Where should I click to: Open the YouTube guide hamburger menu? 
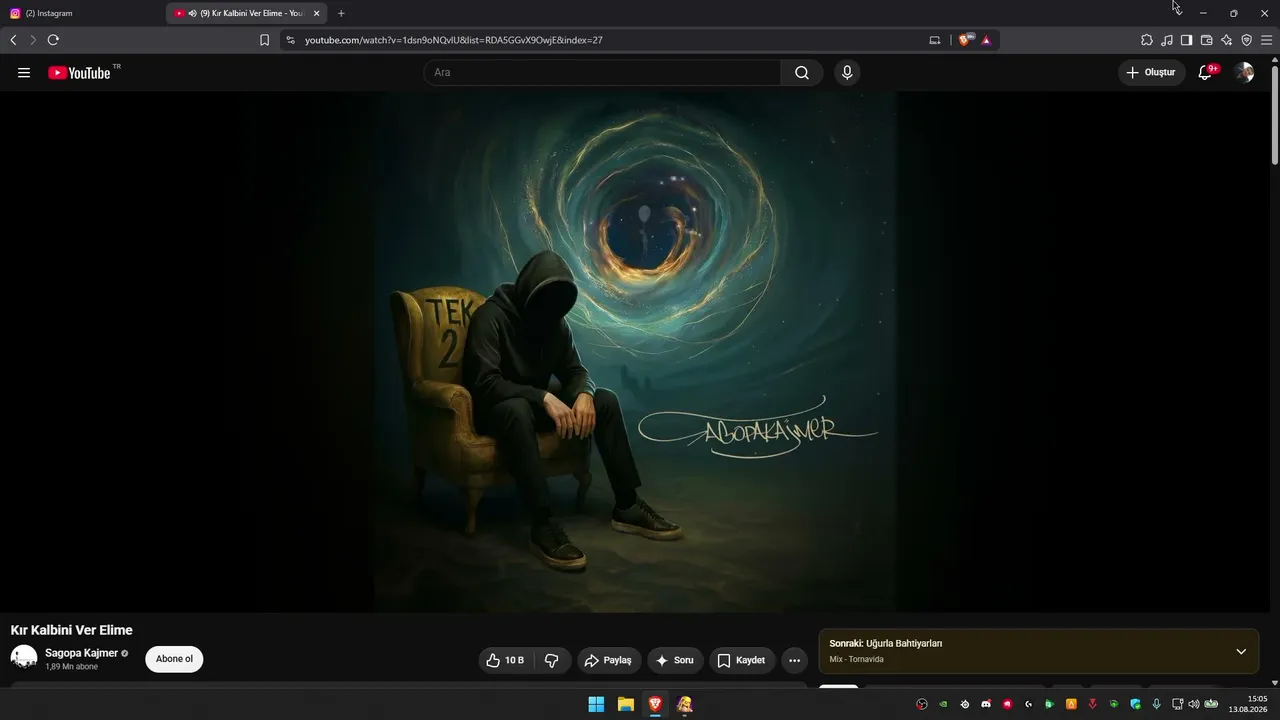[x=24, y=73]
